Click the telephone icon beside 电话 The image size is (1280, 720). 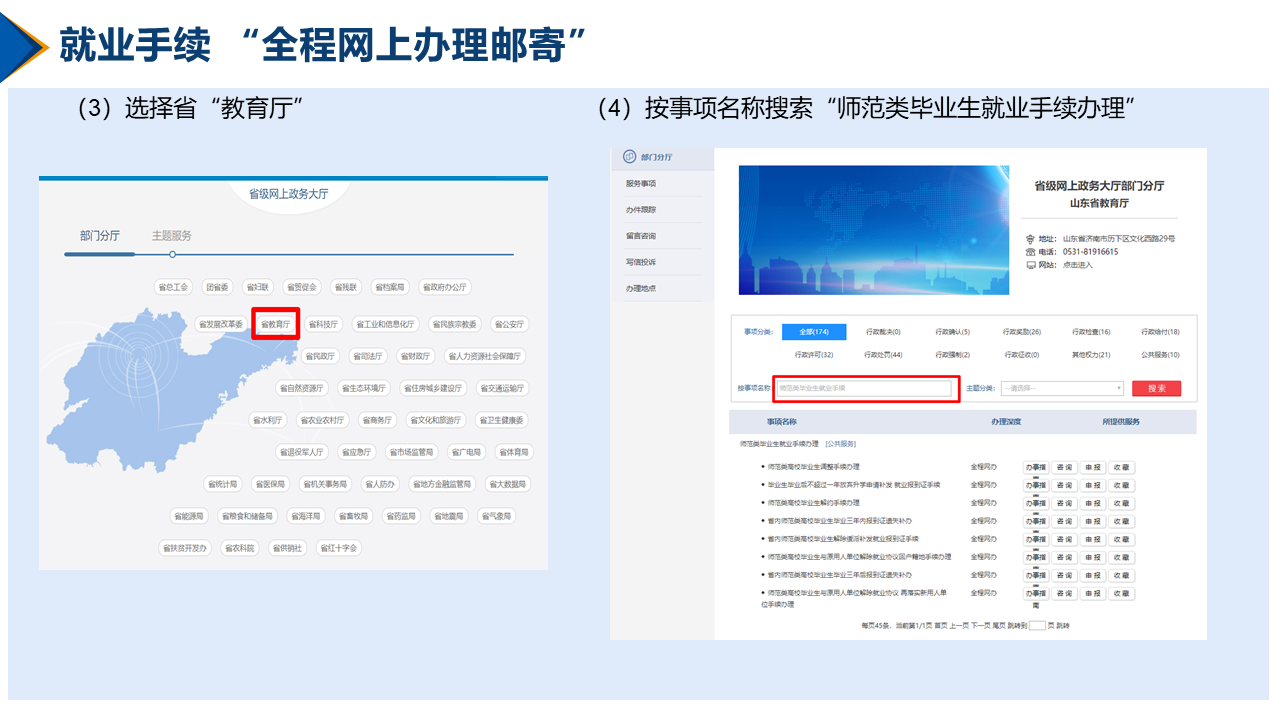point(1030,252)
